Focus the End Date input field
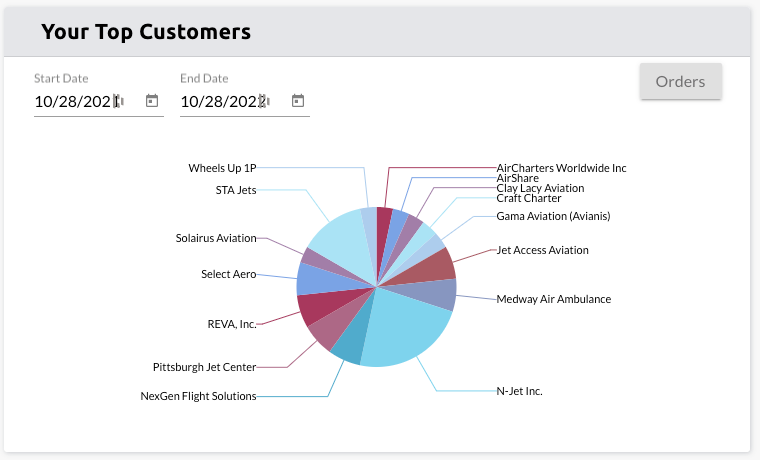Viewport: 760px width, 460px height. point(244,101)
